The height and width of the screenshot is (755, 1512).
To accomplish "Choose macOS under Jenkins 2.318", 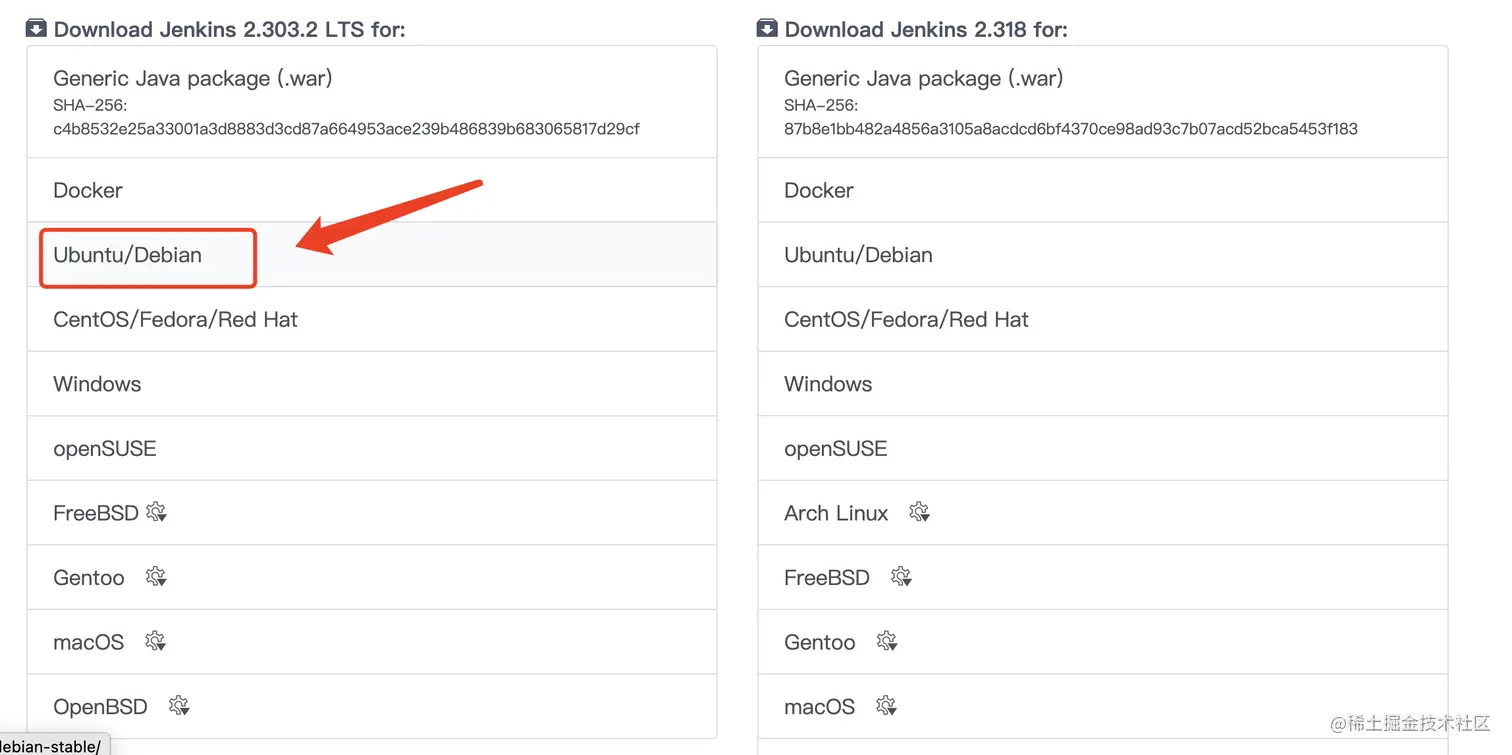I will pos(1103,706).
